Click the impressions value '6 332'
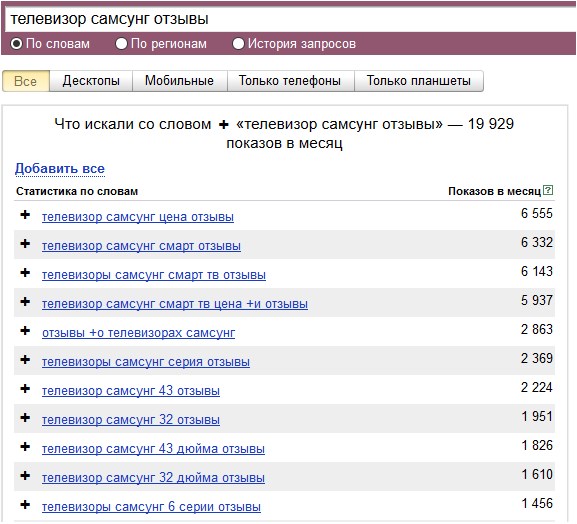 pyautogui.click(x=537, y=242)
